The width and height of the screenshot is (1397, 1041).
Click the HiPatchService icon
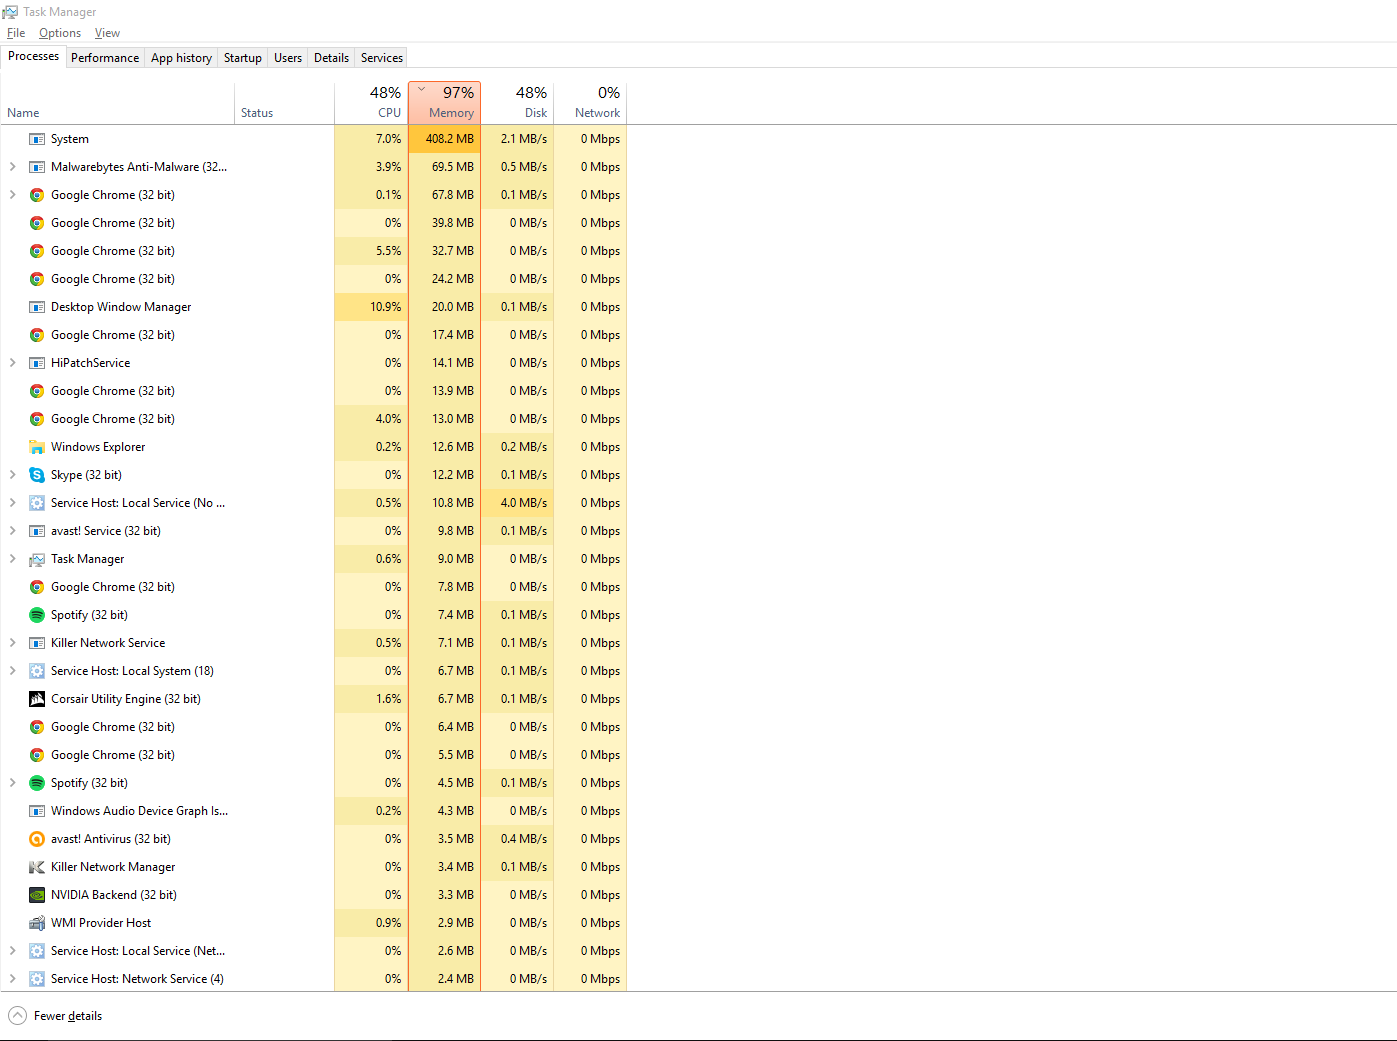coord(37,363)
